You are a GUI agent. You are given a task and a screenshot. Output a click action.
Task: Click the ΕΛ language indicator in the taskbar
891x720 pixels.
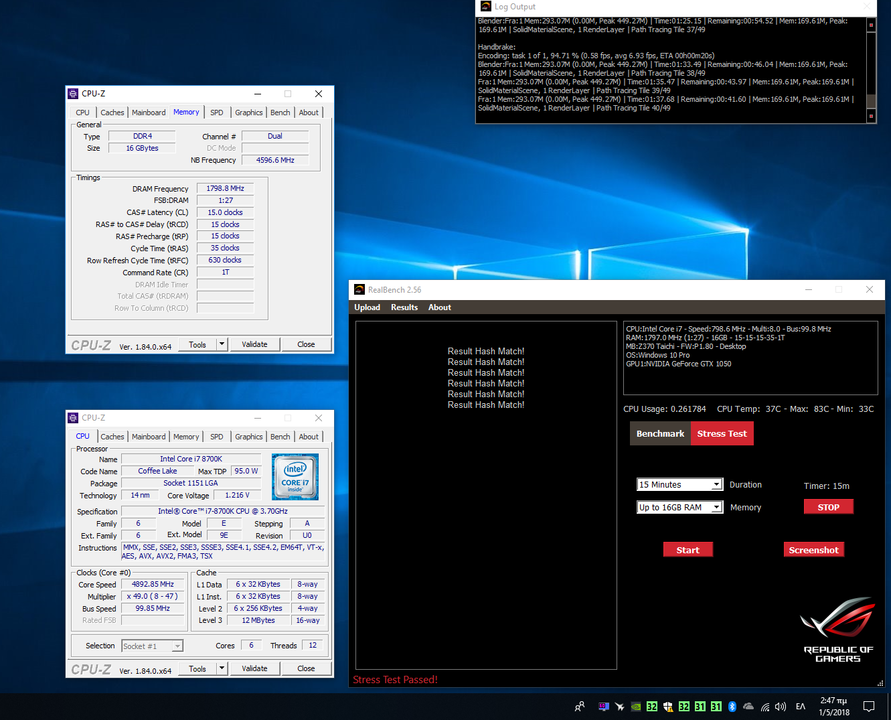tap(800, 706)
